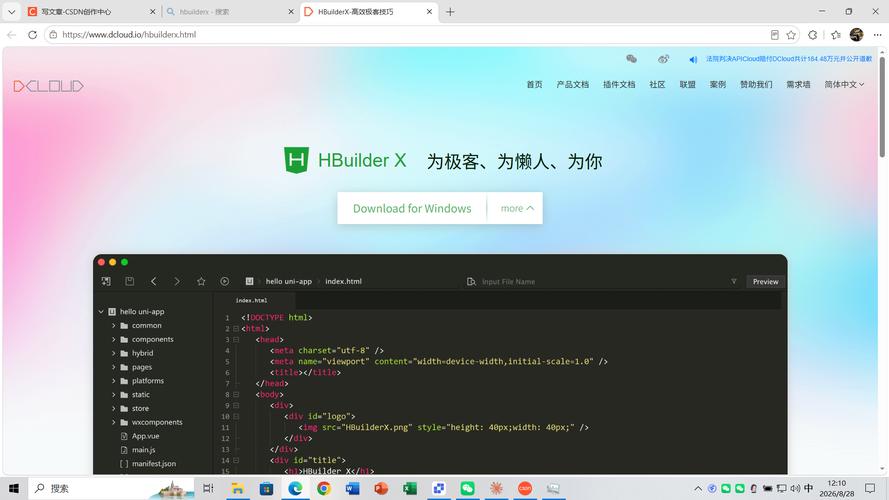Image resolution: width=889 pixels, height=500 pixels.
Task: Open browser settings and more menu
Action: pos(877,35)
